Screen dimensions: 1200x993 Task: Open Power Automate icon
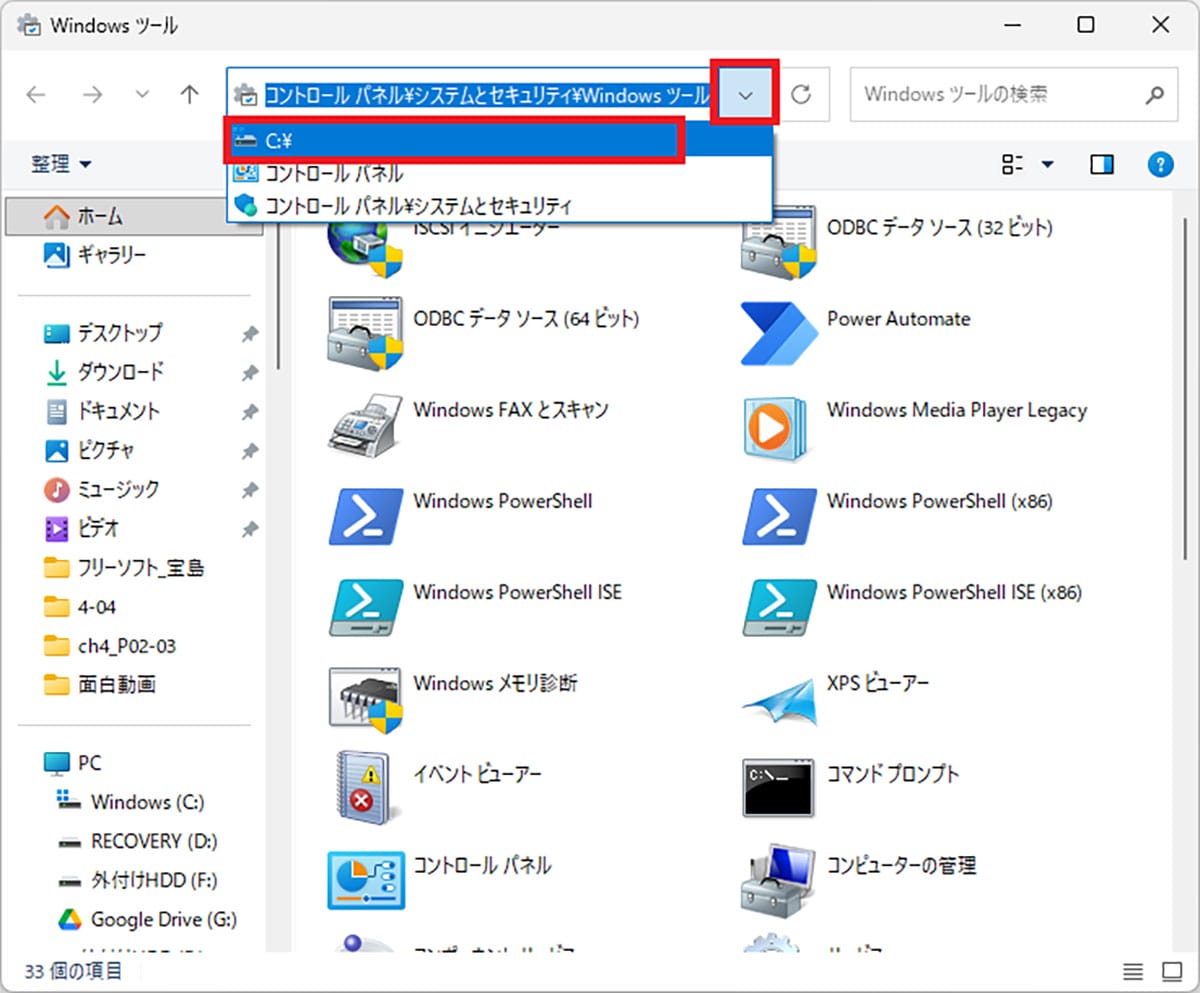[778, 333]
